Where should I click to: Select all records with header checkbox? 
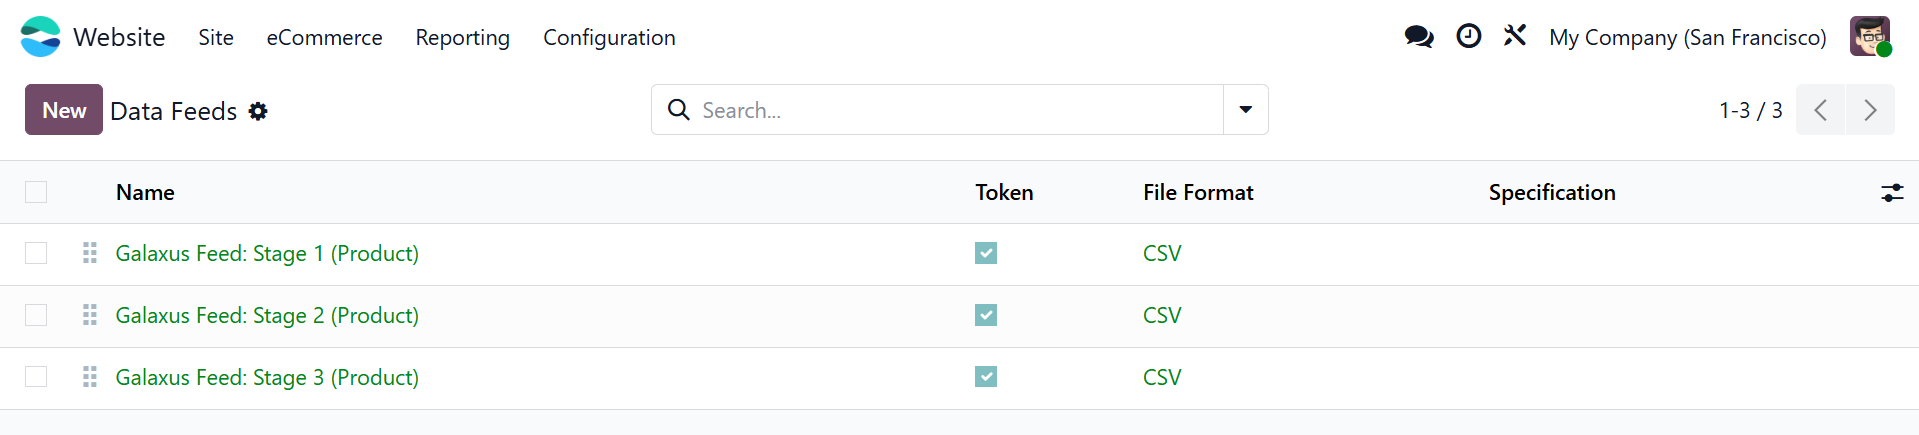(x=36, y=192)
